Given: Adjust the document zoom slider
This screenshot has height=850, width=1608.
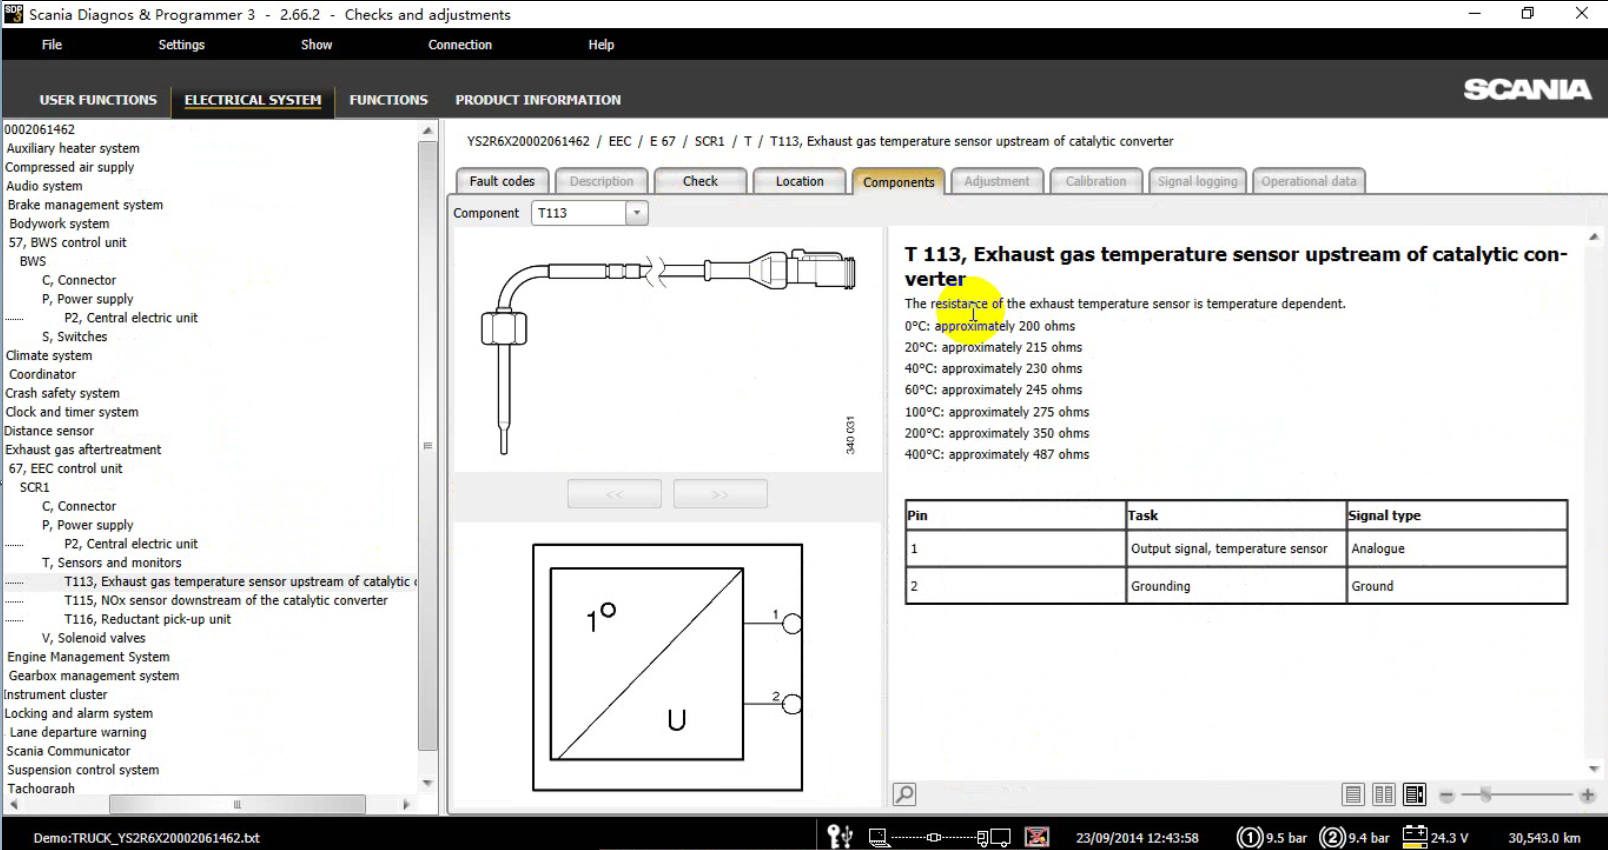Looking at the screenshot, I should coord(1486,795).
